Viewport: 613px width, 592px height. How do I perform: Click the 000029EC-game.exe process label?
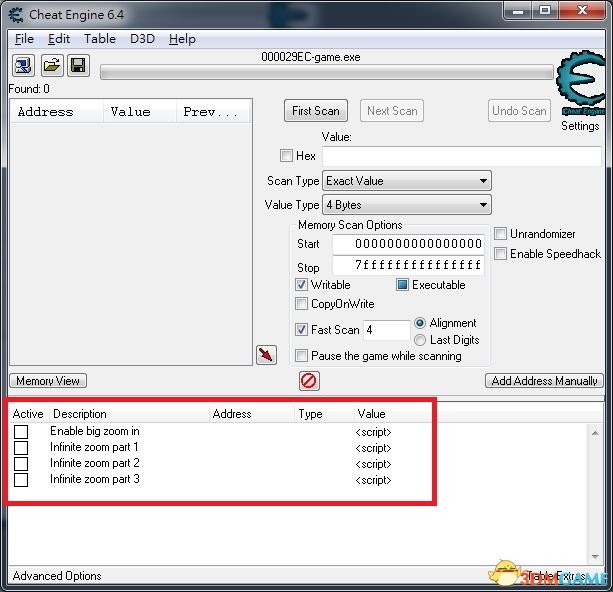(x=311, y=57)
